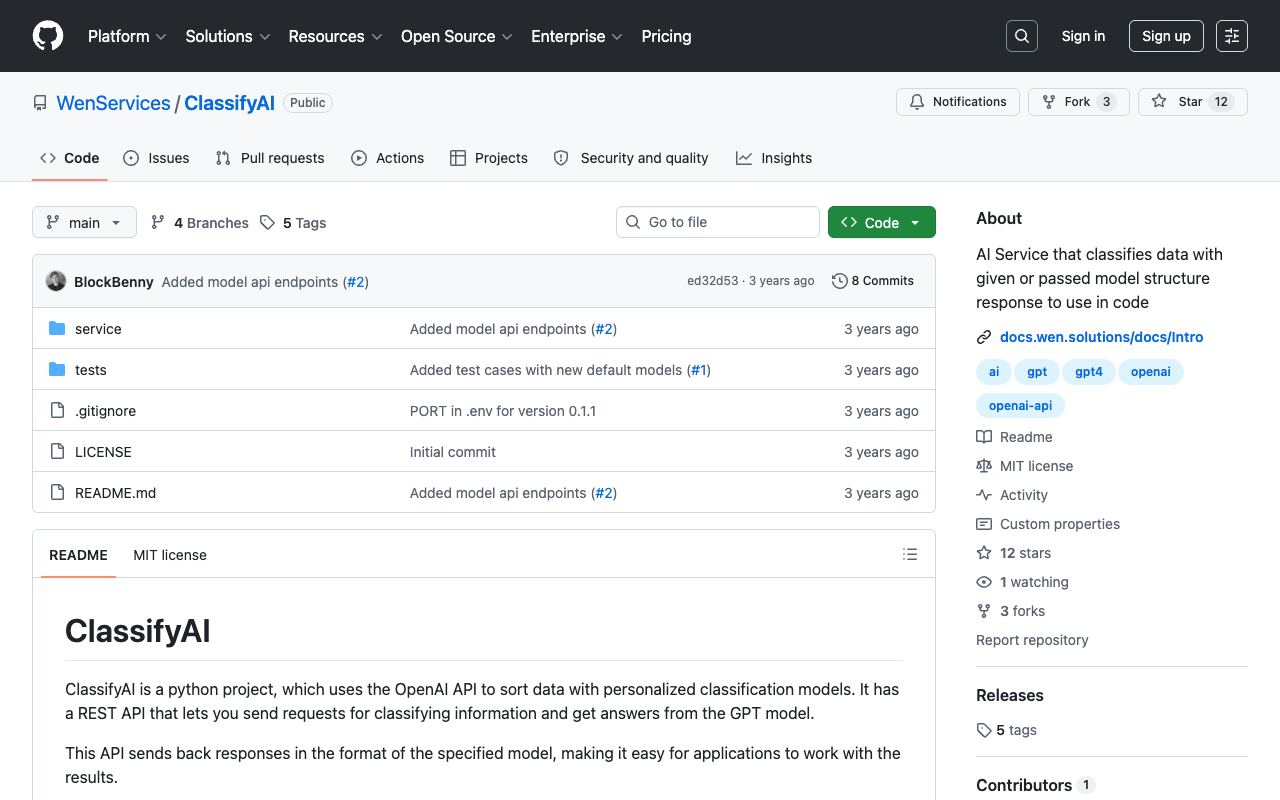The height and width of the screenshot is (800, 1280).
Task: Click the openai topic tag
Action: [x=1151, y=372]
